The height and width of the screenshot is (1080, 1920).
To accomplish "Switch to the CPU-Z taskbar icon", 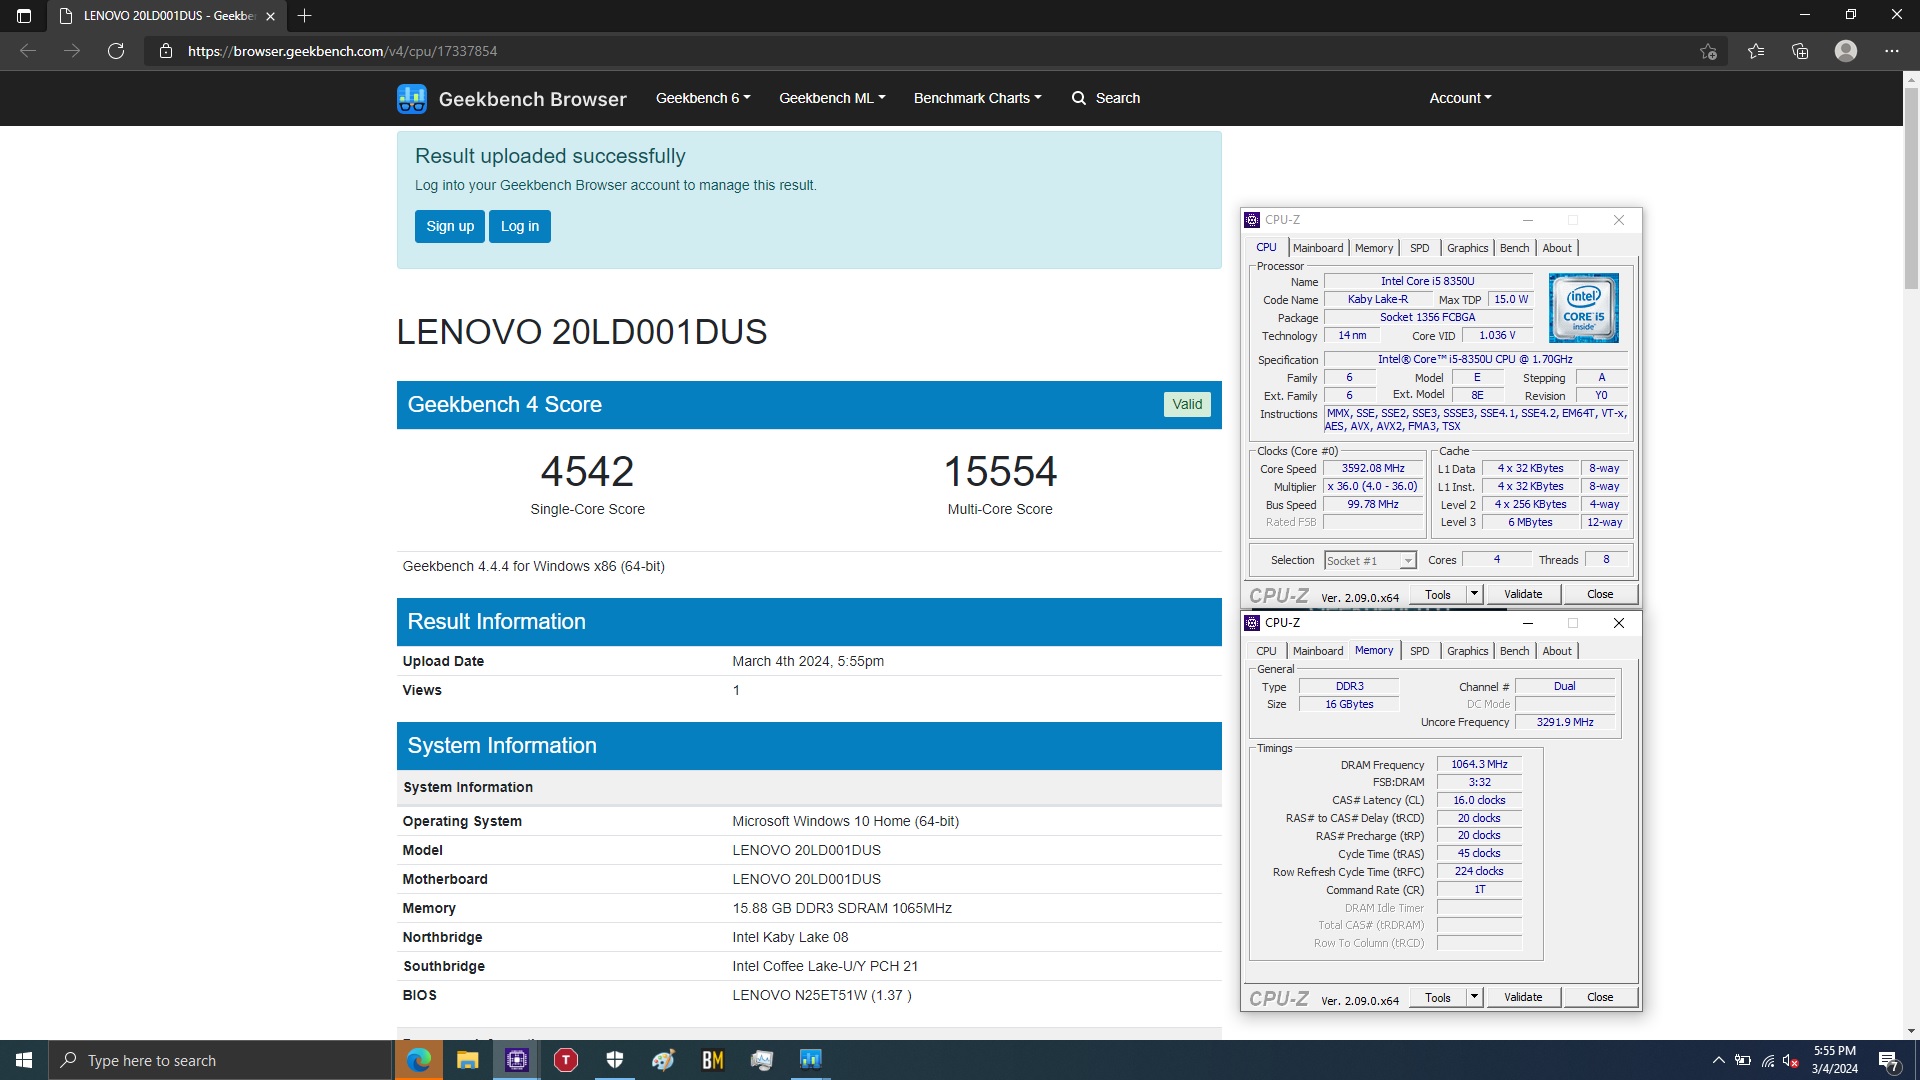I will pos(517,1060).
